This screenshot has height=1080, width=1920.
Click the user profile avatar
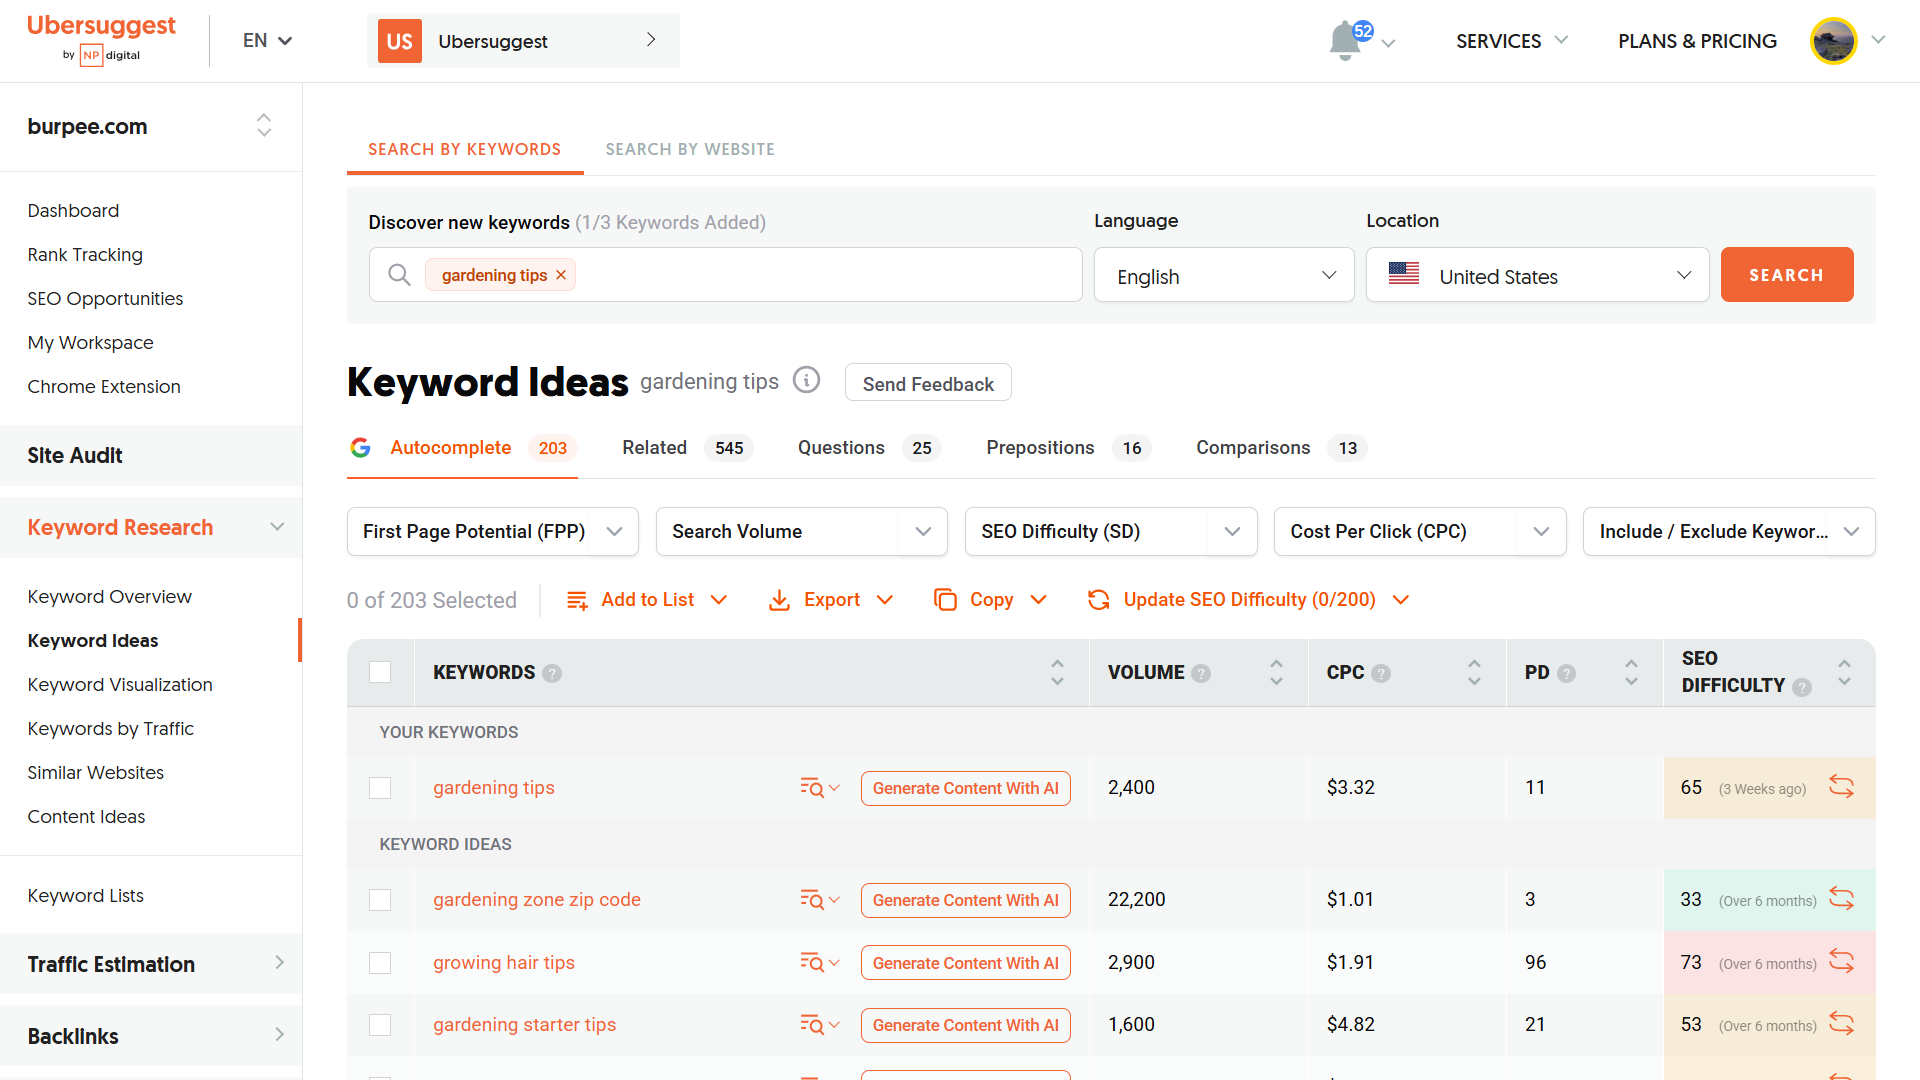tap(1833, 41)
